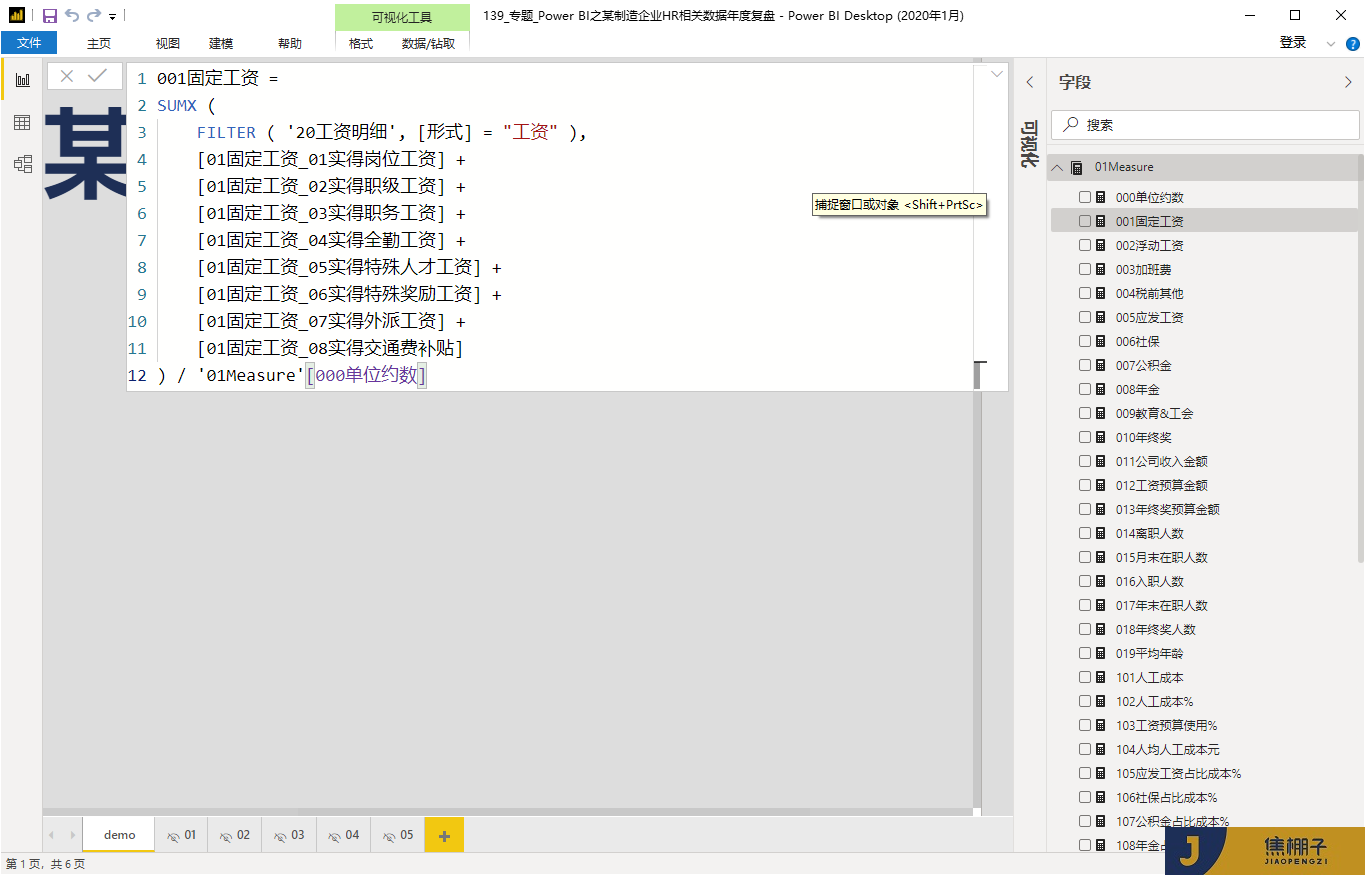Click the Save icon in title bar
The height and width of the screenshot is (875, 1365).
[x=49, y=16]
